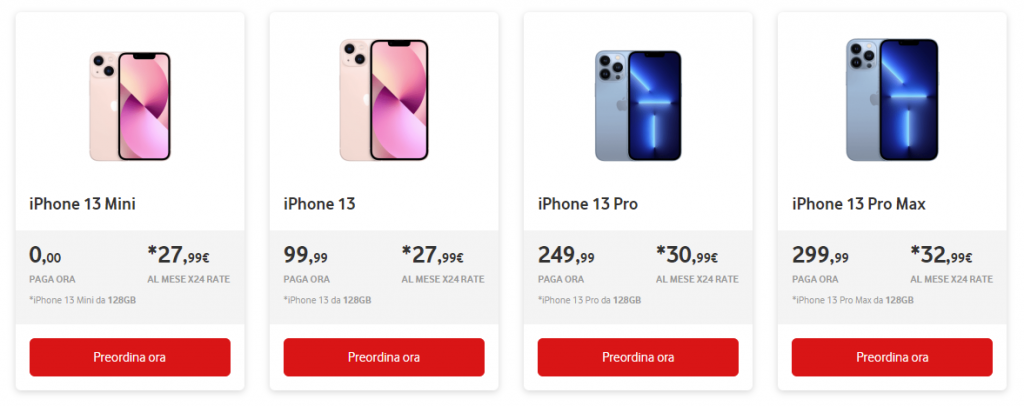Open the iPhone 13 Pro Max title

859,204
